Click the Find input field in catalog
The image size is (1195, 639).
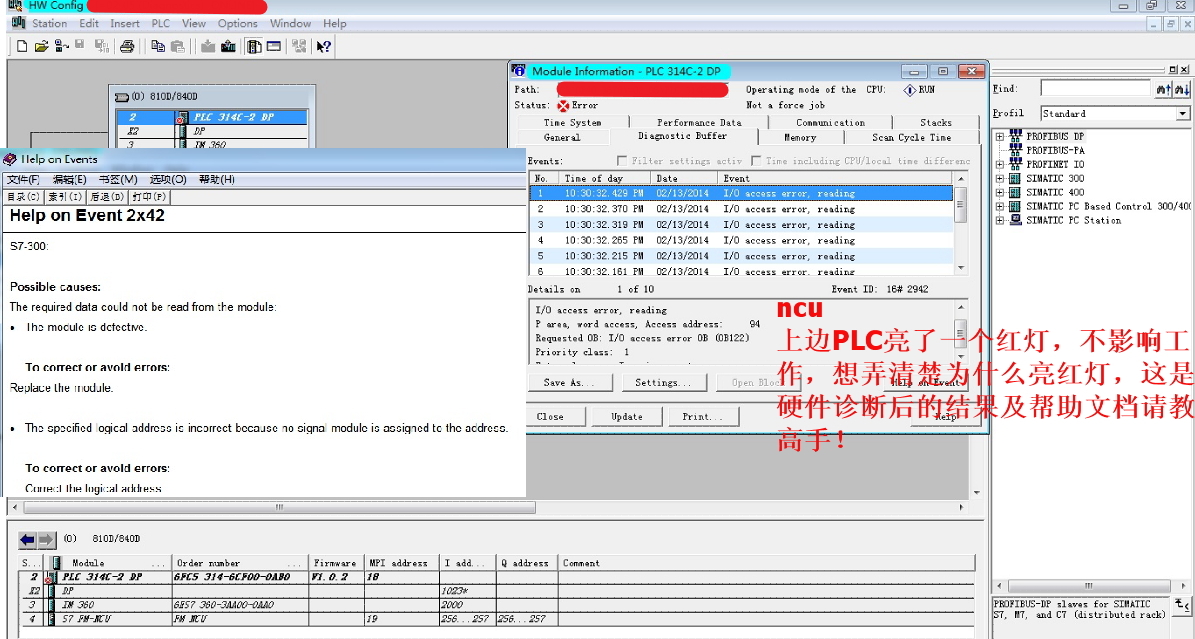point(1095,89)
